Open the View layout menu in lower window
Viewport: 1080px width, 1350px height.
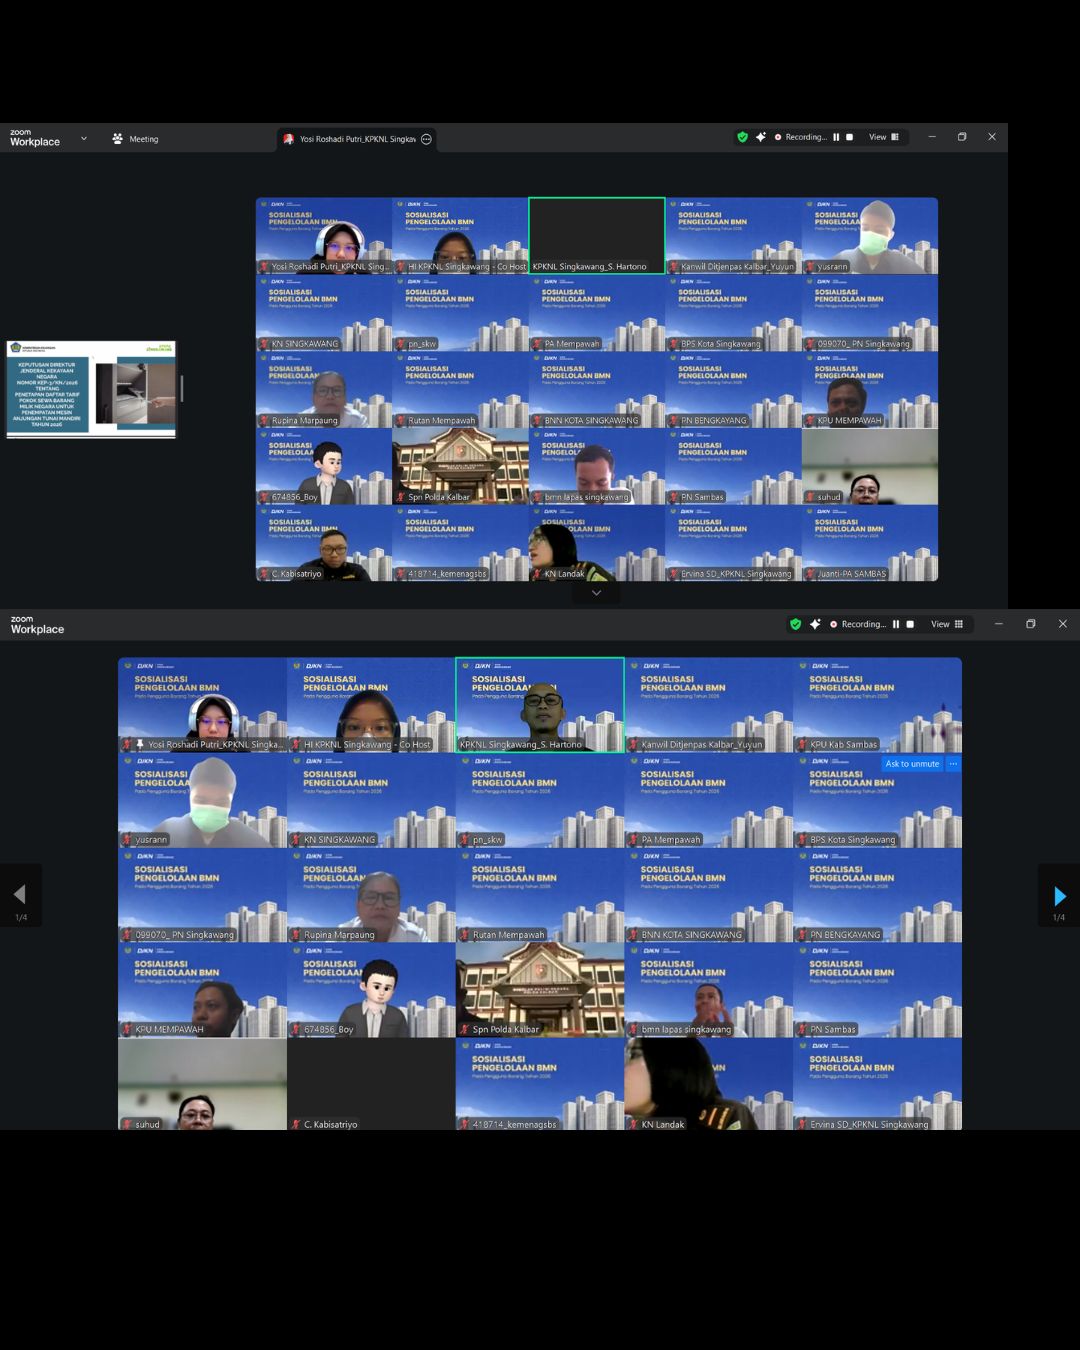point(947,624)
